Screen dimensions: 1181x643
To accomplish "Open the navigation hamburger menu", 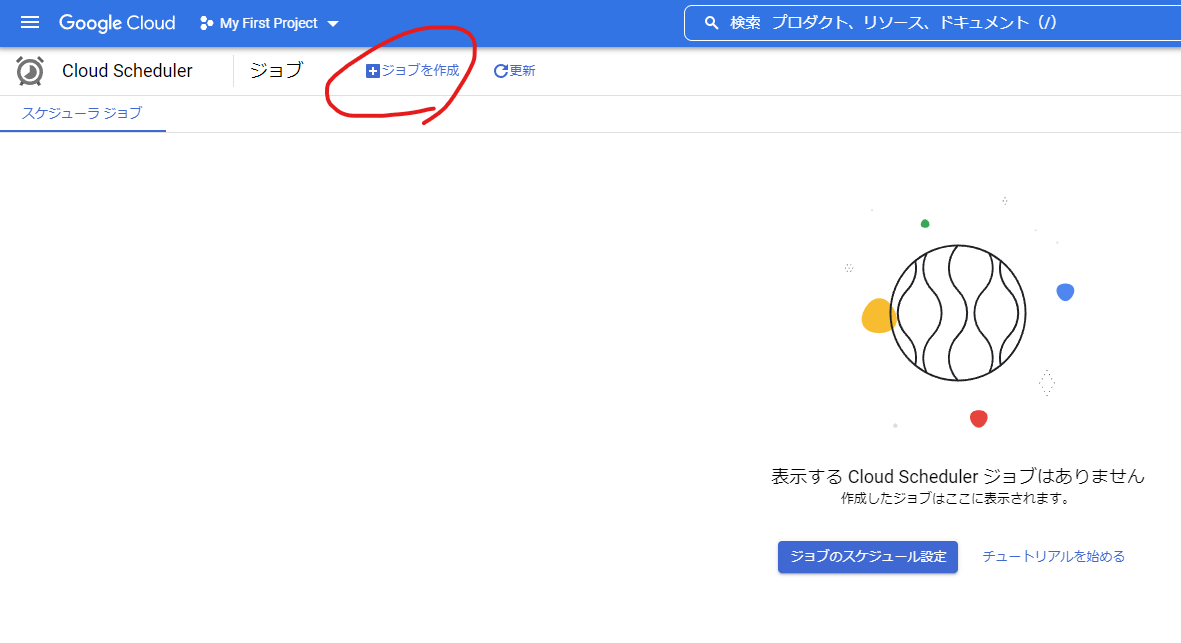I will [29, 22].
